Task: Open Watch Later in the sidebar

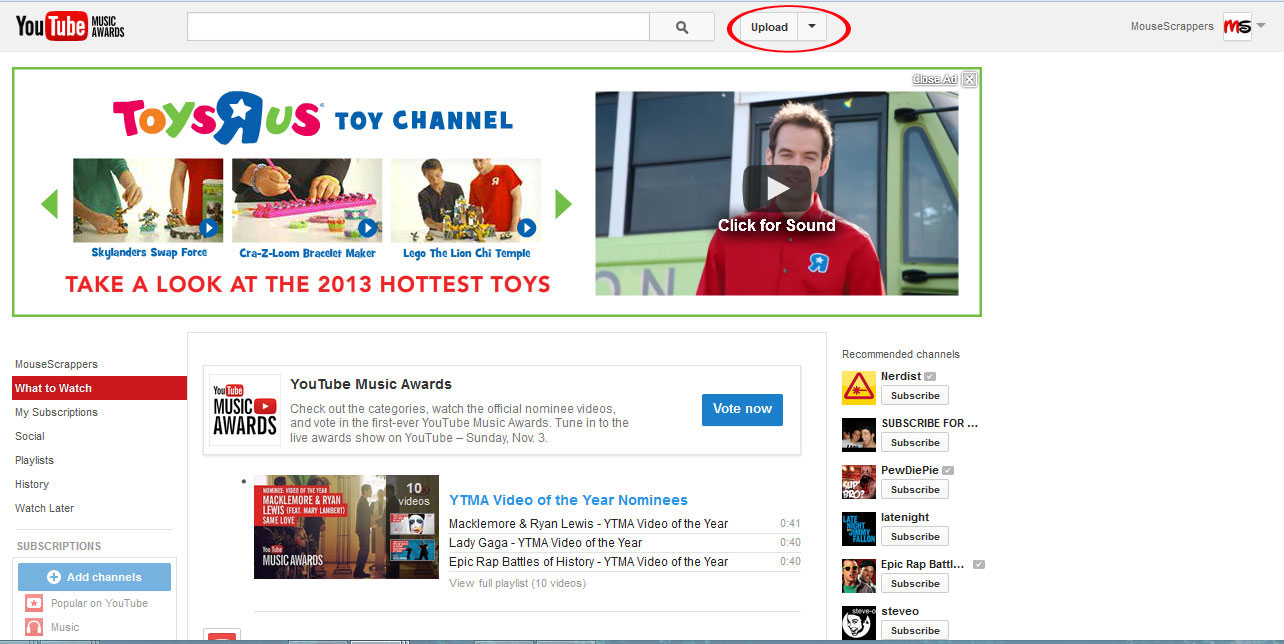Action: (45, 508)
